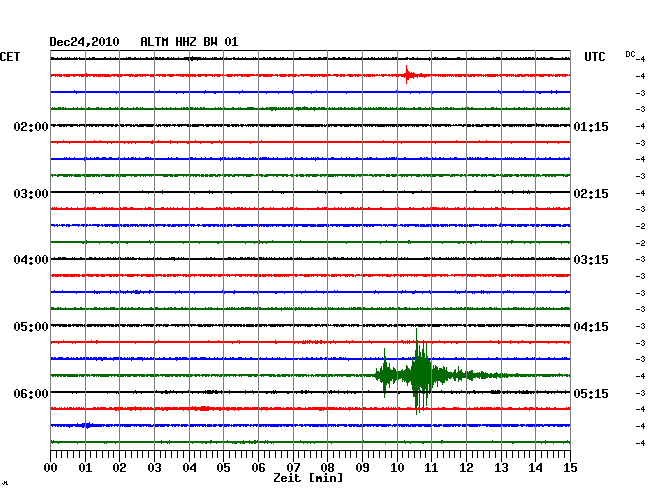The image size is (650, 494).
Task: Click the large green earthquake waveform peak
Action: 420,372
